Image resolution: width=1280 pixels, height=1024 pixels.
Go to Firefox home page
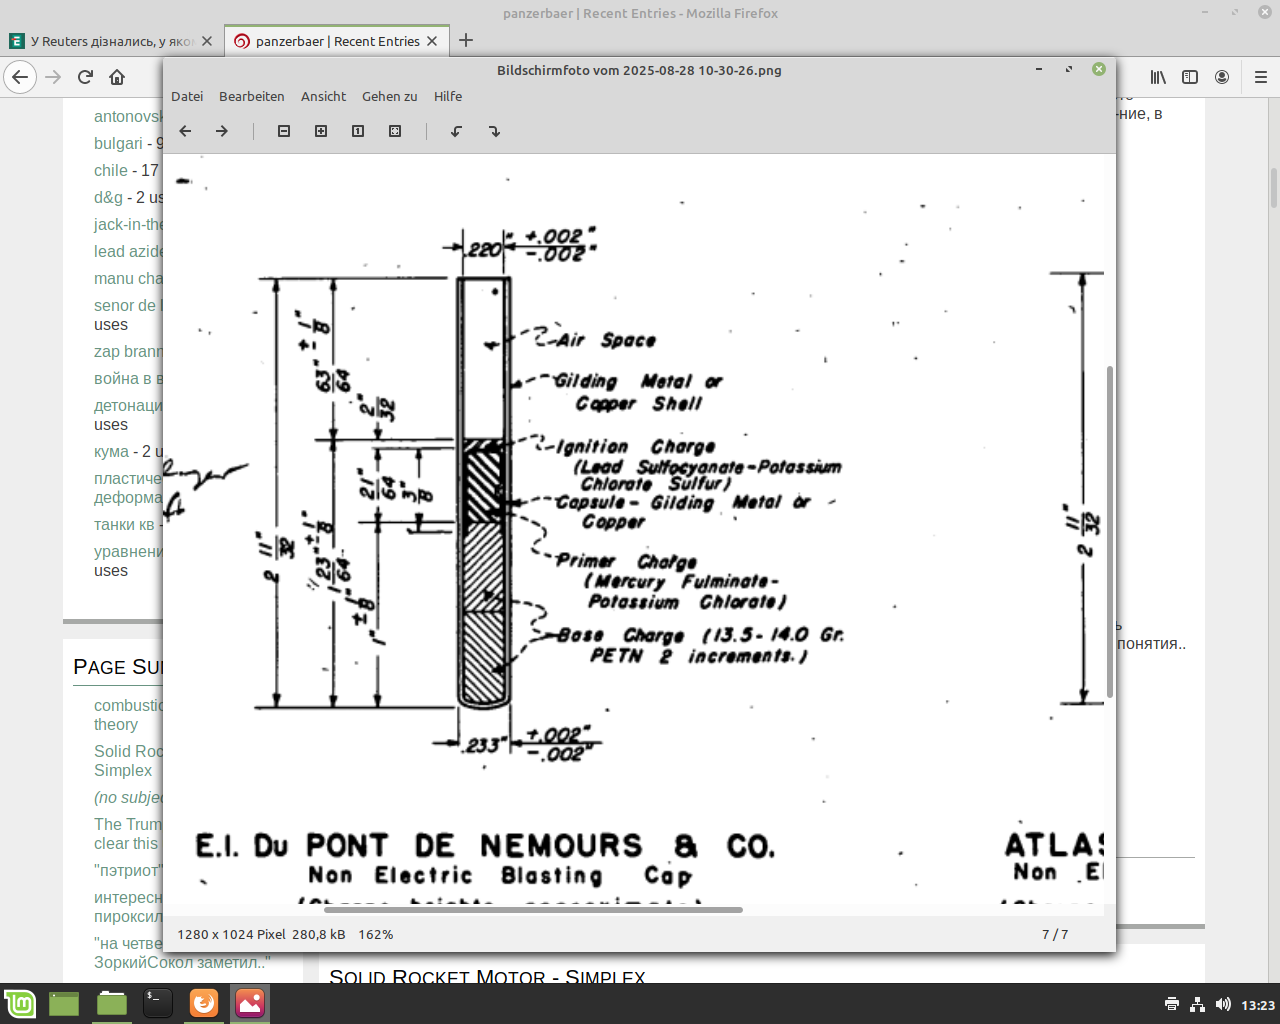point(117,77)
